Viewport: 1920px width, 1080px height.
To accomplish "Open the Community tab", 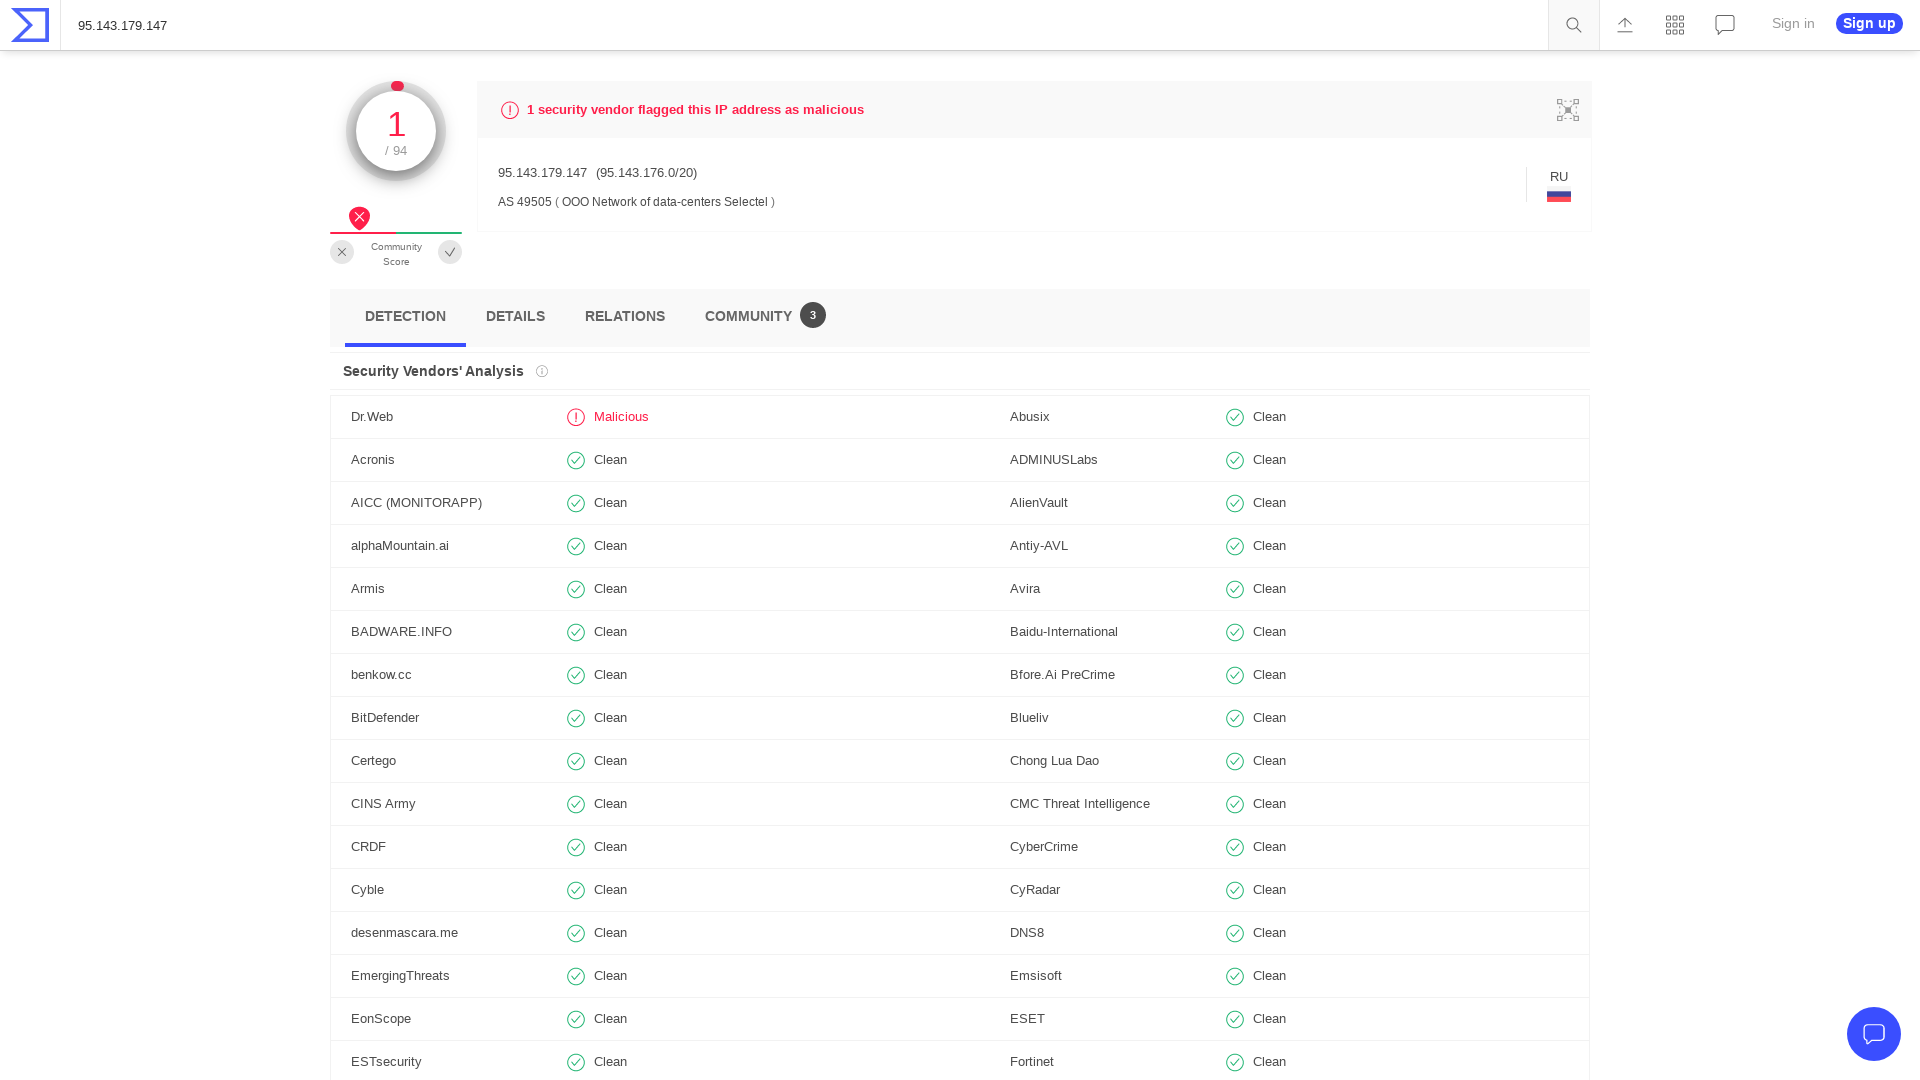I will pos(765,316).
